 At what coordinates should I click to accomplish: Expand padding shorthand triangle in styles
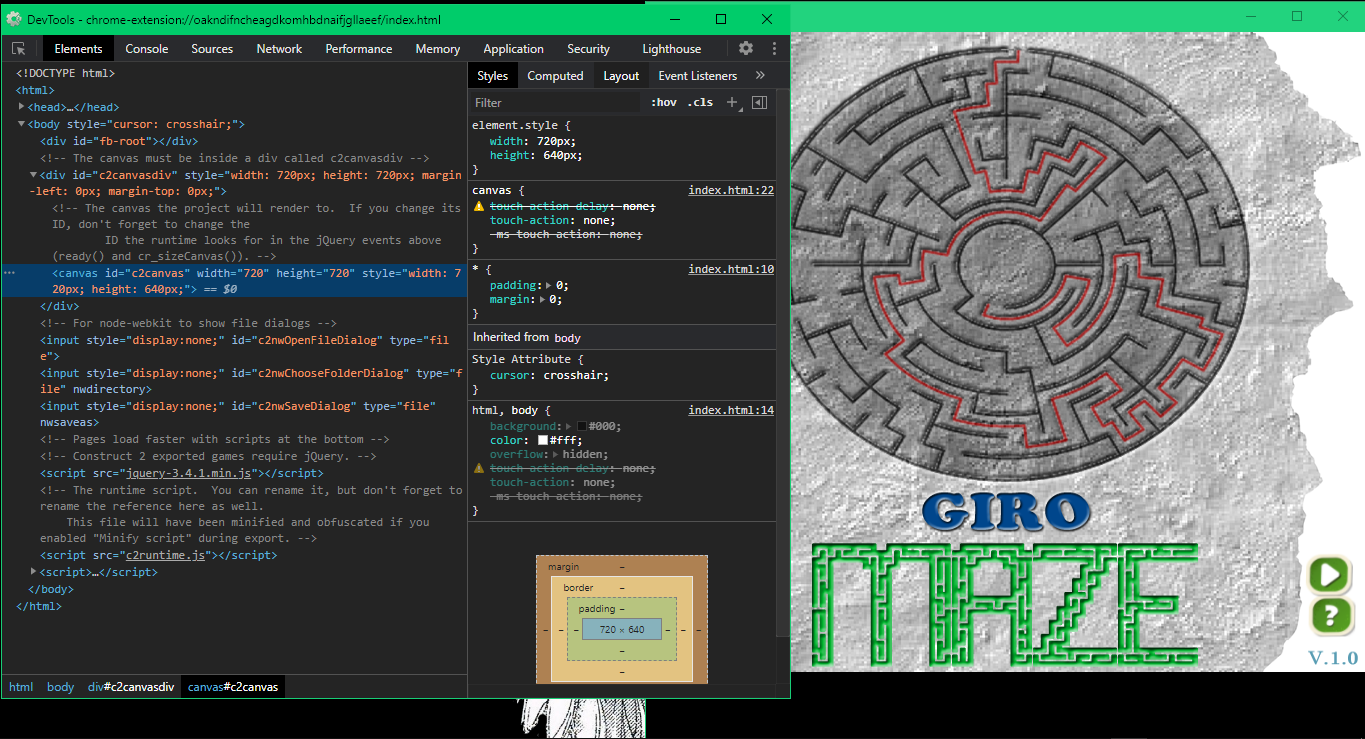pos(549,285)
